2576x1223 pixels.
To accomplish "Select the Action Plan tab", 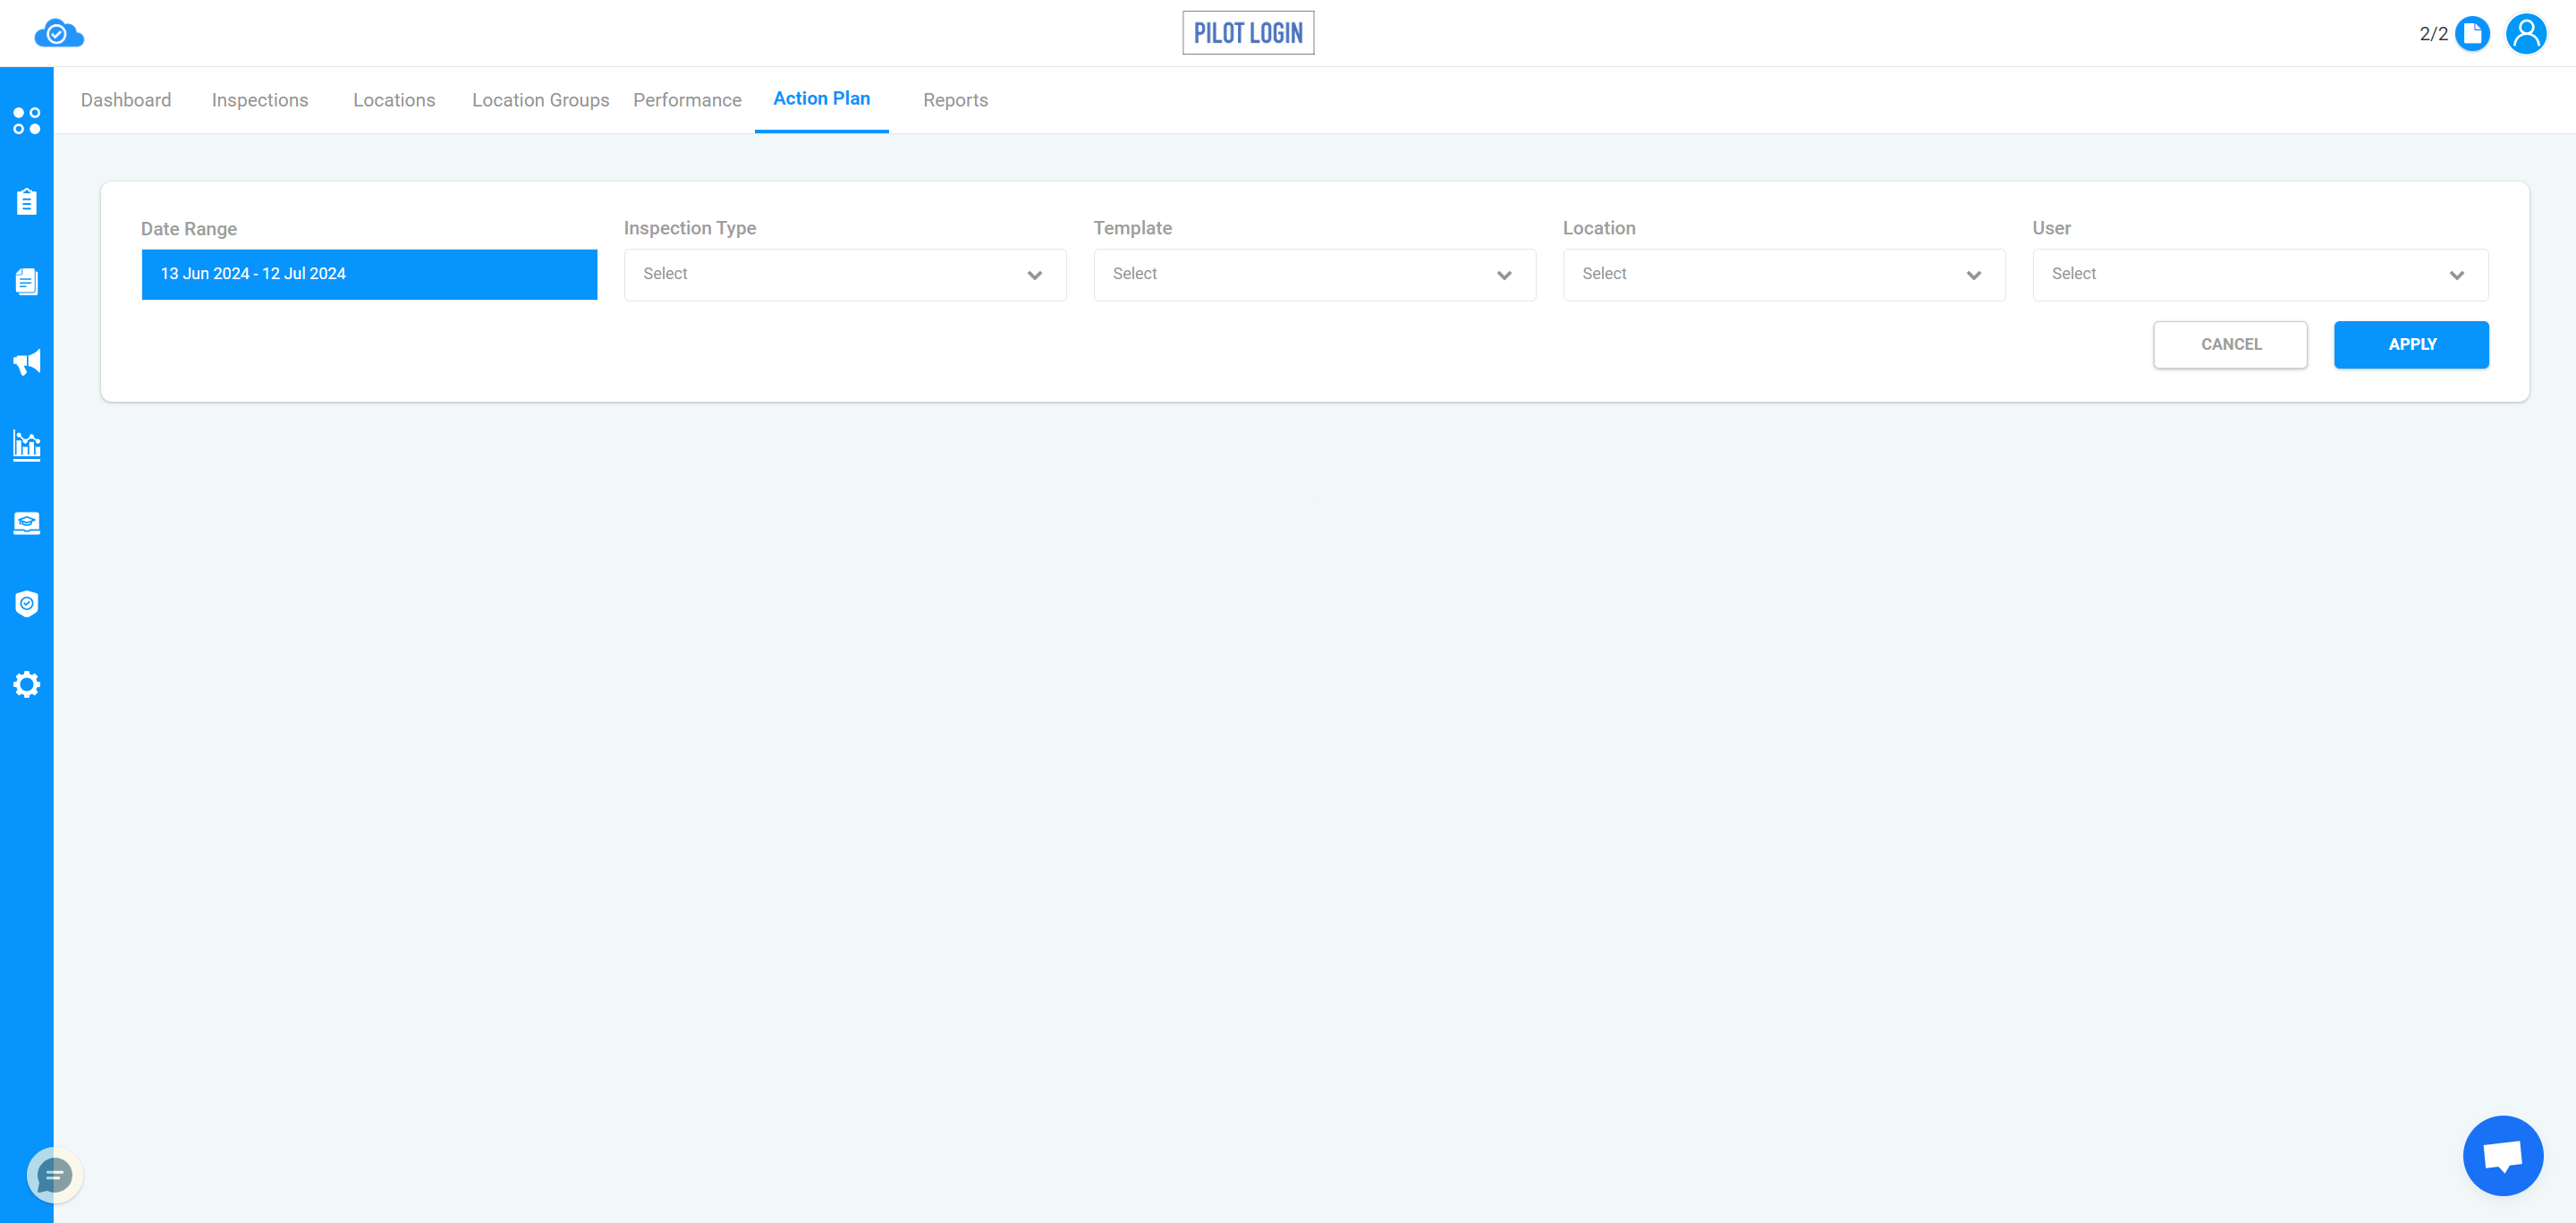I will [x=822, y=98].
